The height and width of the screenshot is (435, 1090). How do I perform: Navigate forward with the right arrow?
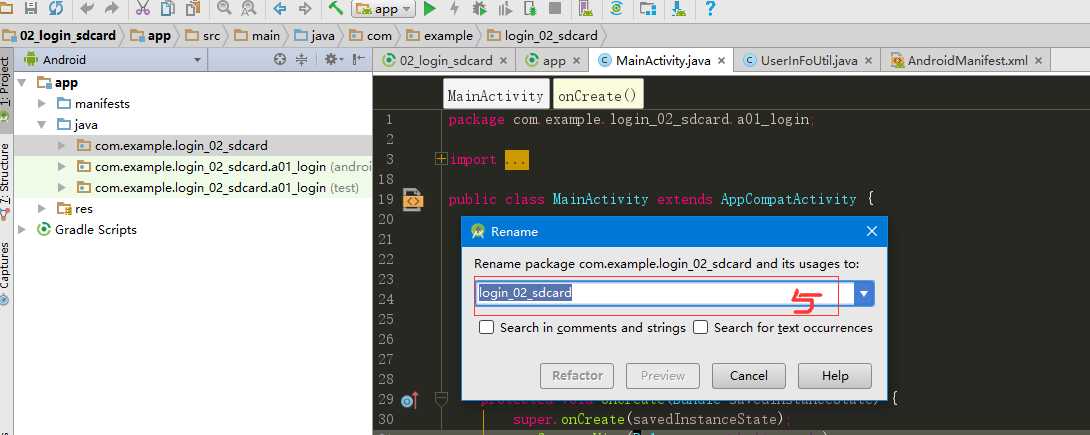click(x=304, y=8)
